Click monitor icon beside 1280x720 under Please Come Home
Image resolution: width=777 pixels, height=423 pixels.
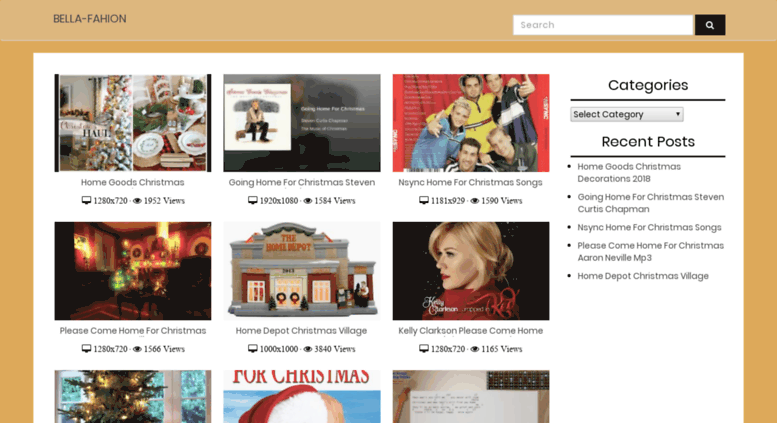tap(86, 349)
